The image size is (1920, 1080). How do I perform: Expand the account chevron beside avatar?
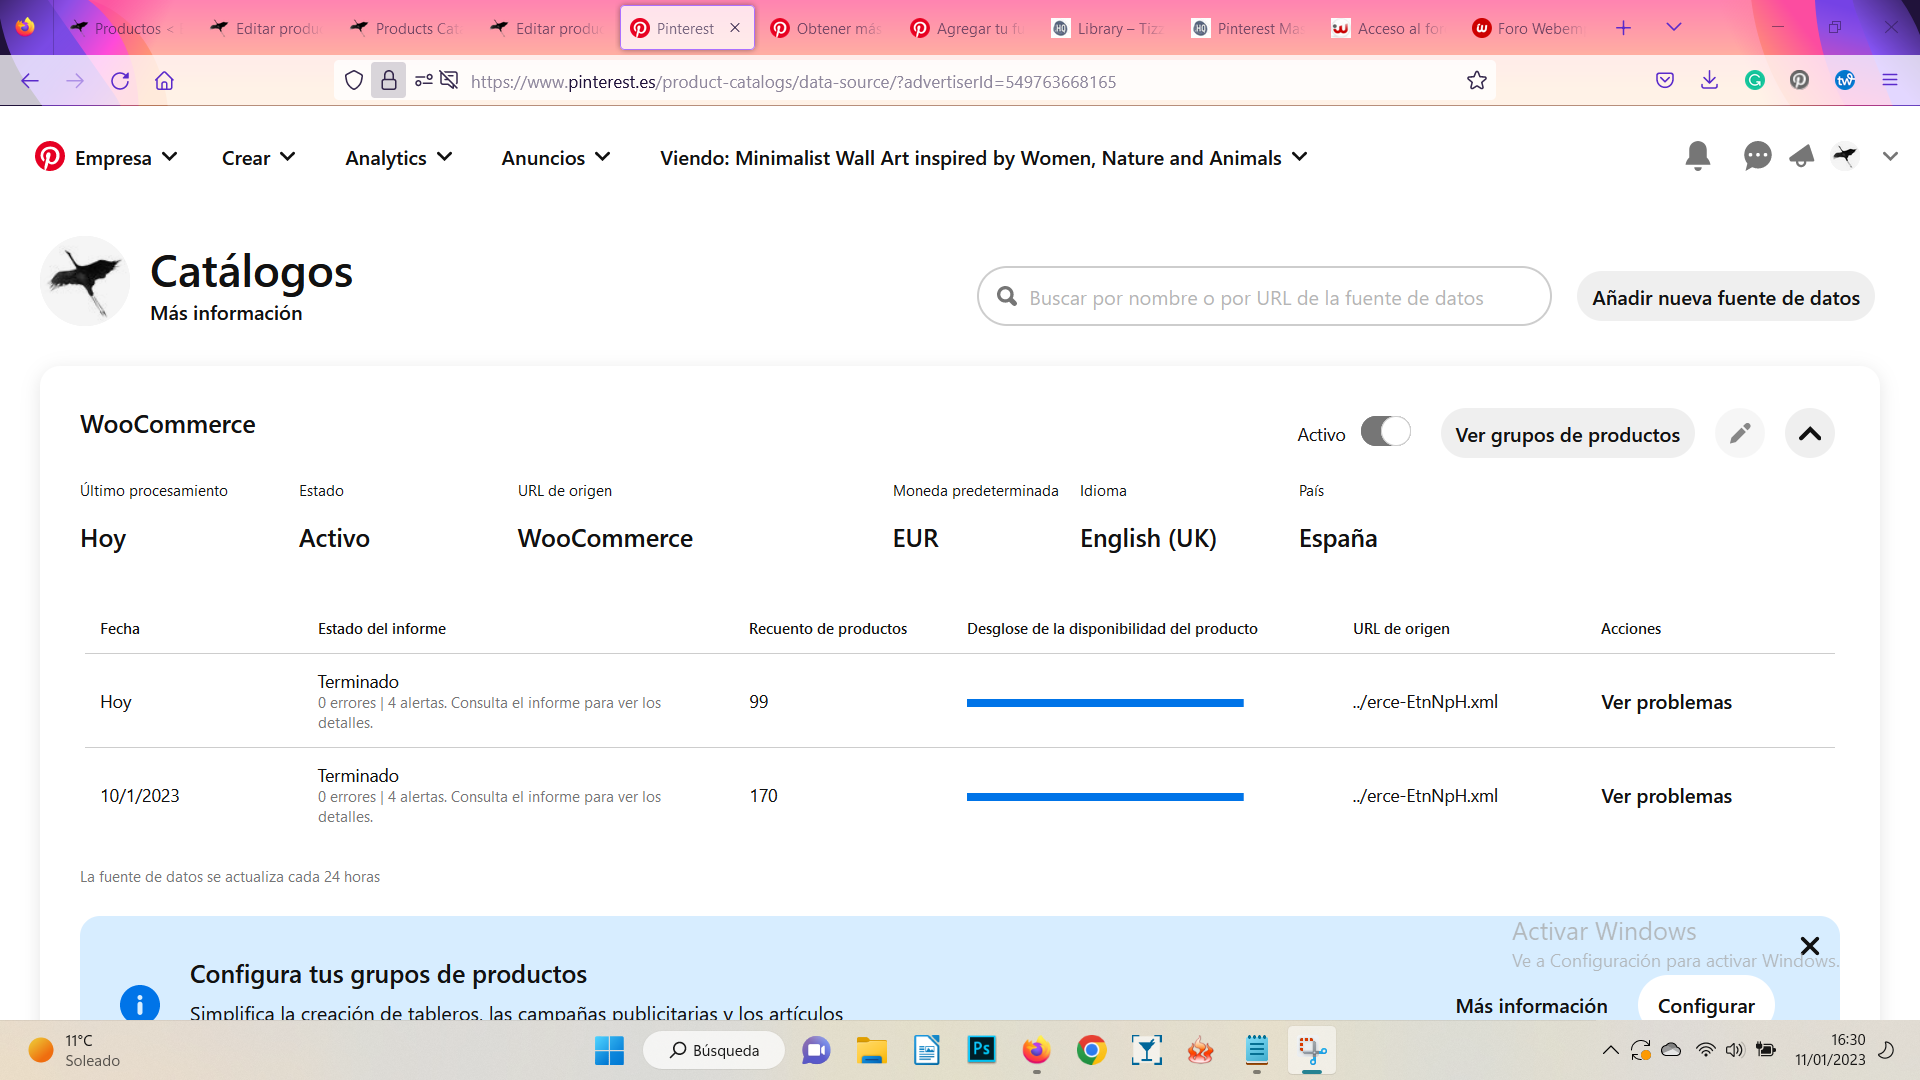[1890, 156]
